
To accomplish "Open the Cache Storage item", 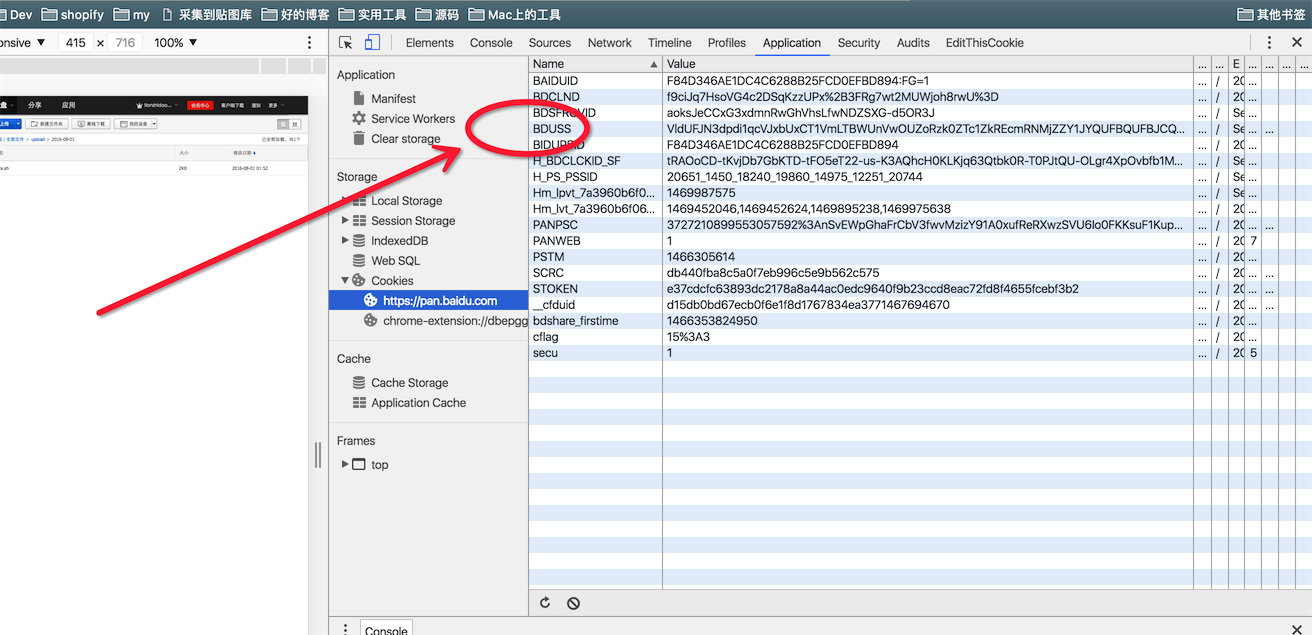I will click(x=409, y=383).
